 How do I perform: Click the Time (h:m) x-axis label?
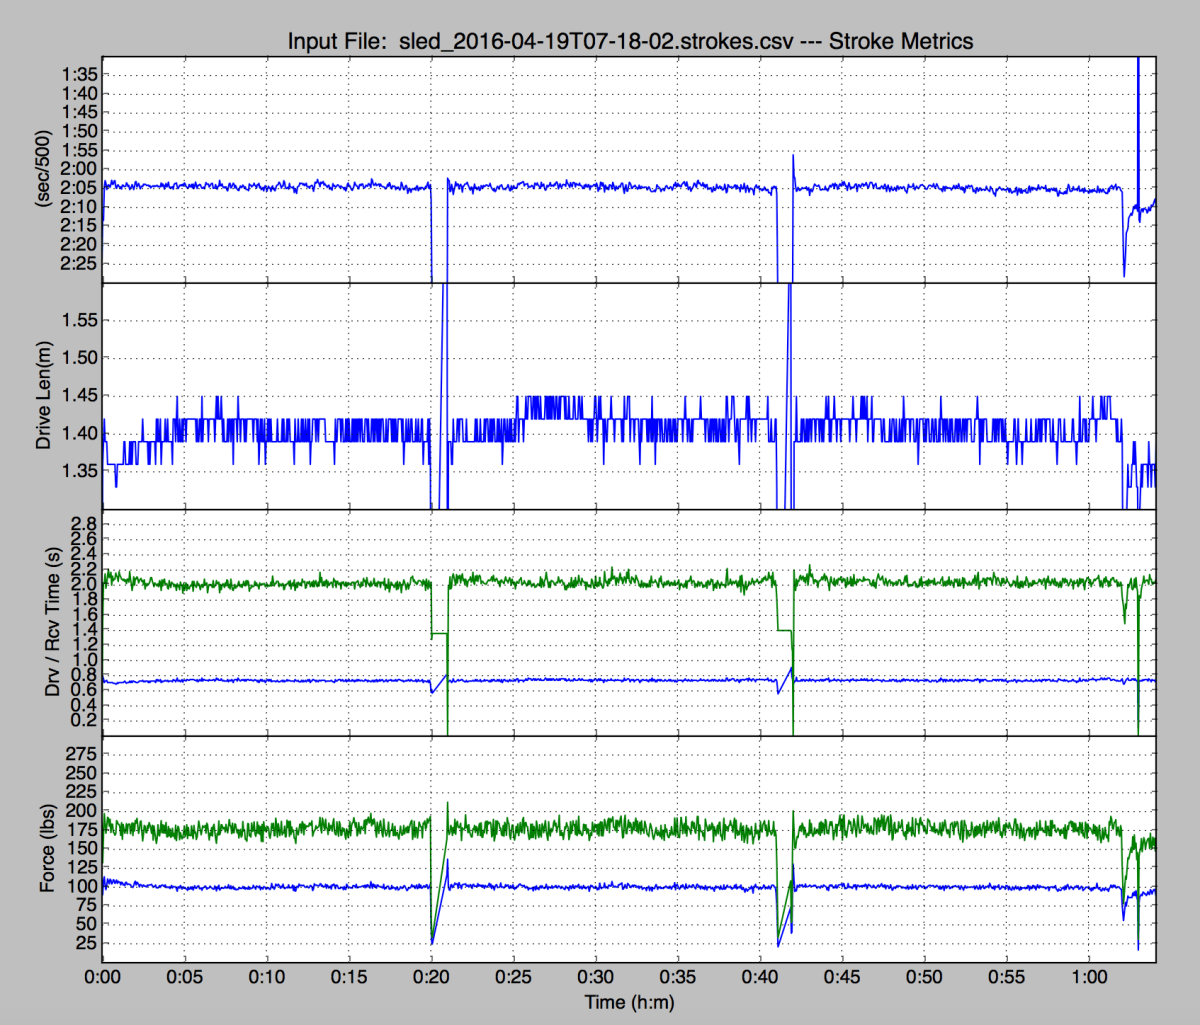coord(629,1002)
